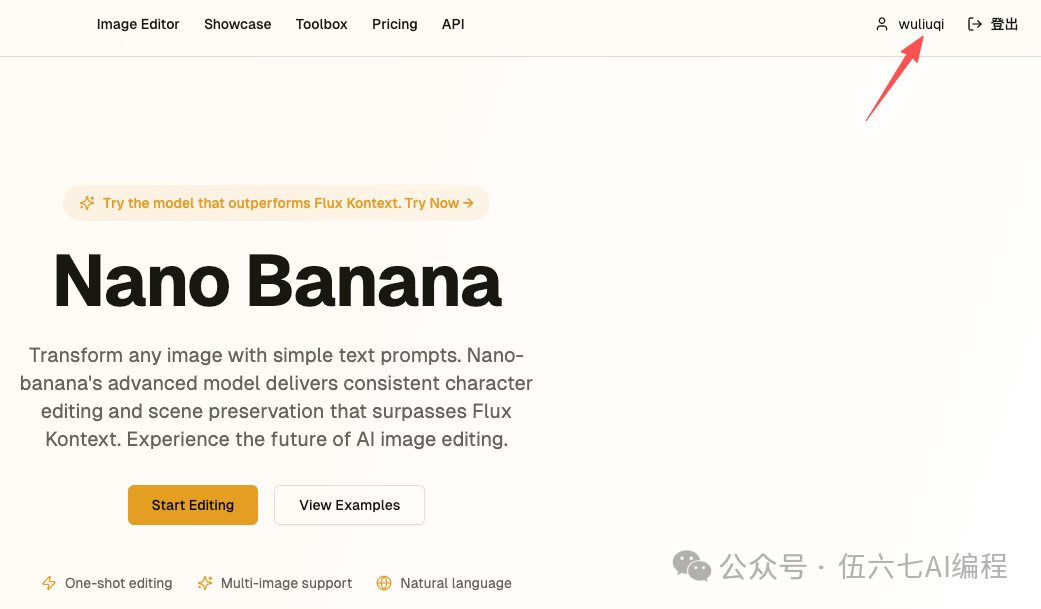This screenshot has height=609, width=1041.
Task: Go to the Showcase page
Action: [x=237, y=24]
